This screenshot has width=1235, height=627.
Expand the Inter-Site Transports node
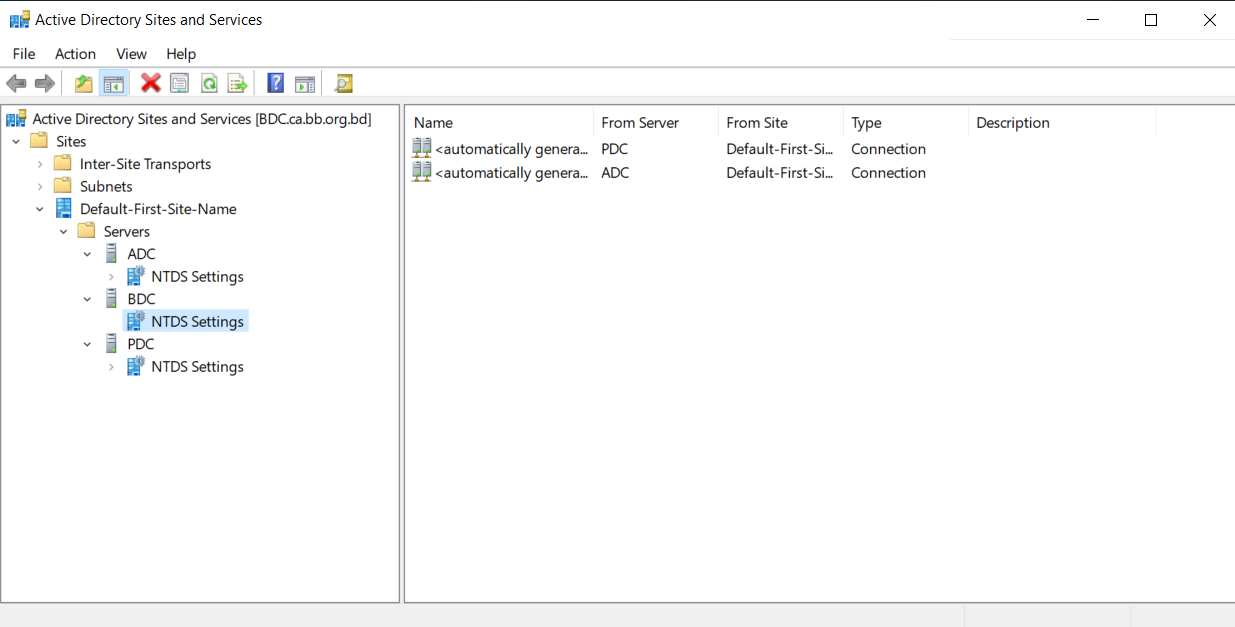pos(40,164)
